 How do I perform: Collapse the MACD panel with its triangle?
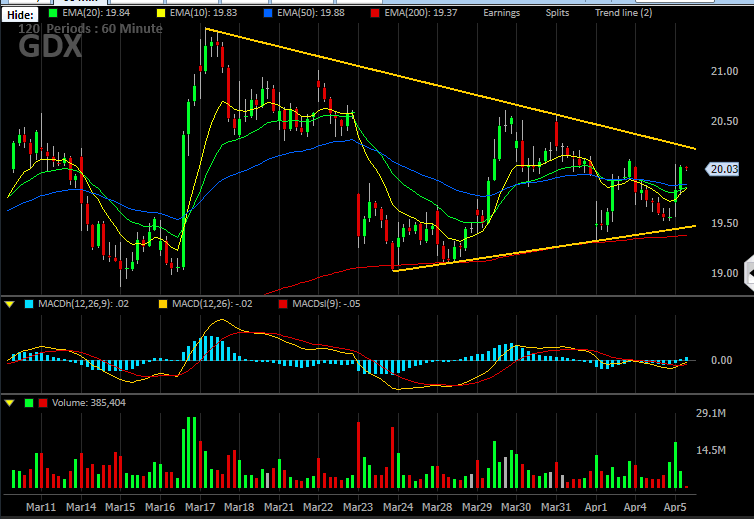coord(10,304)
